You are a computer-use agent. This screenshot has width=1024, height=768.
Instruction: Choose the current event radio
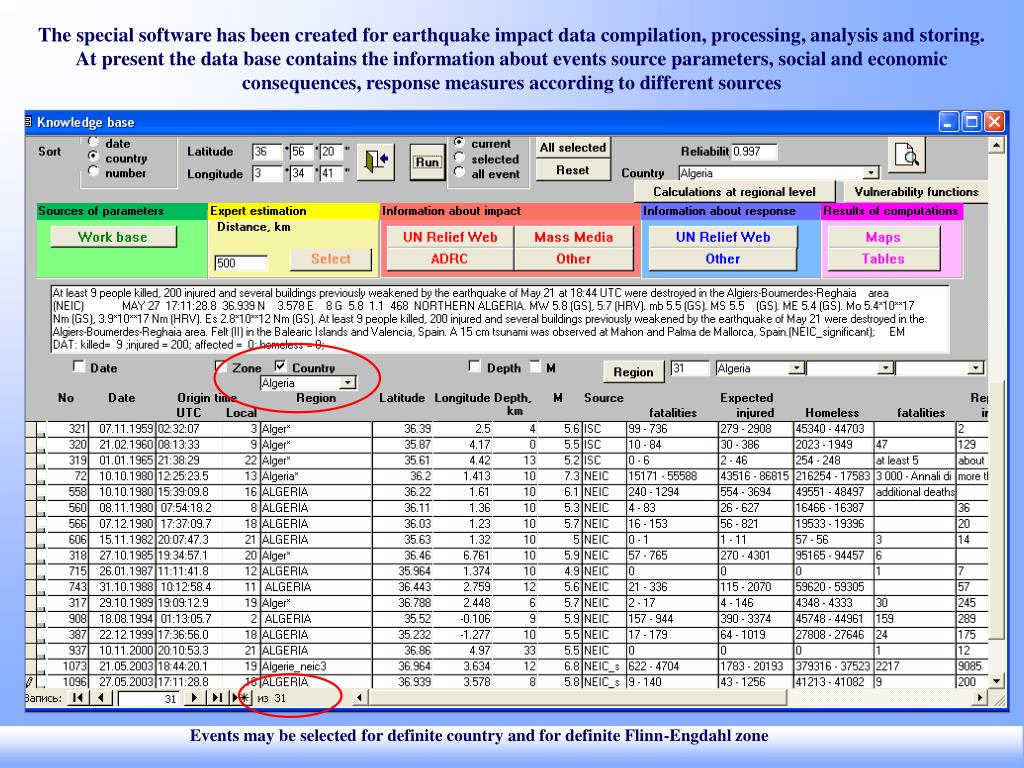click(x=459, y=142)
